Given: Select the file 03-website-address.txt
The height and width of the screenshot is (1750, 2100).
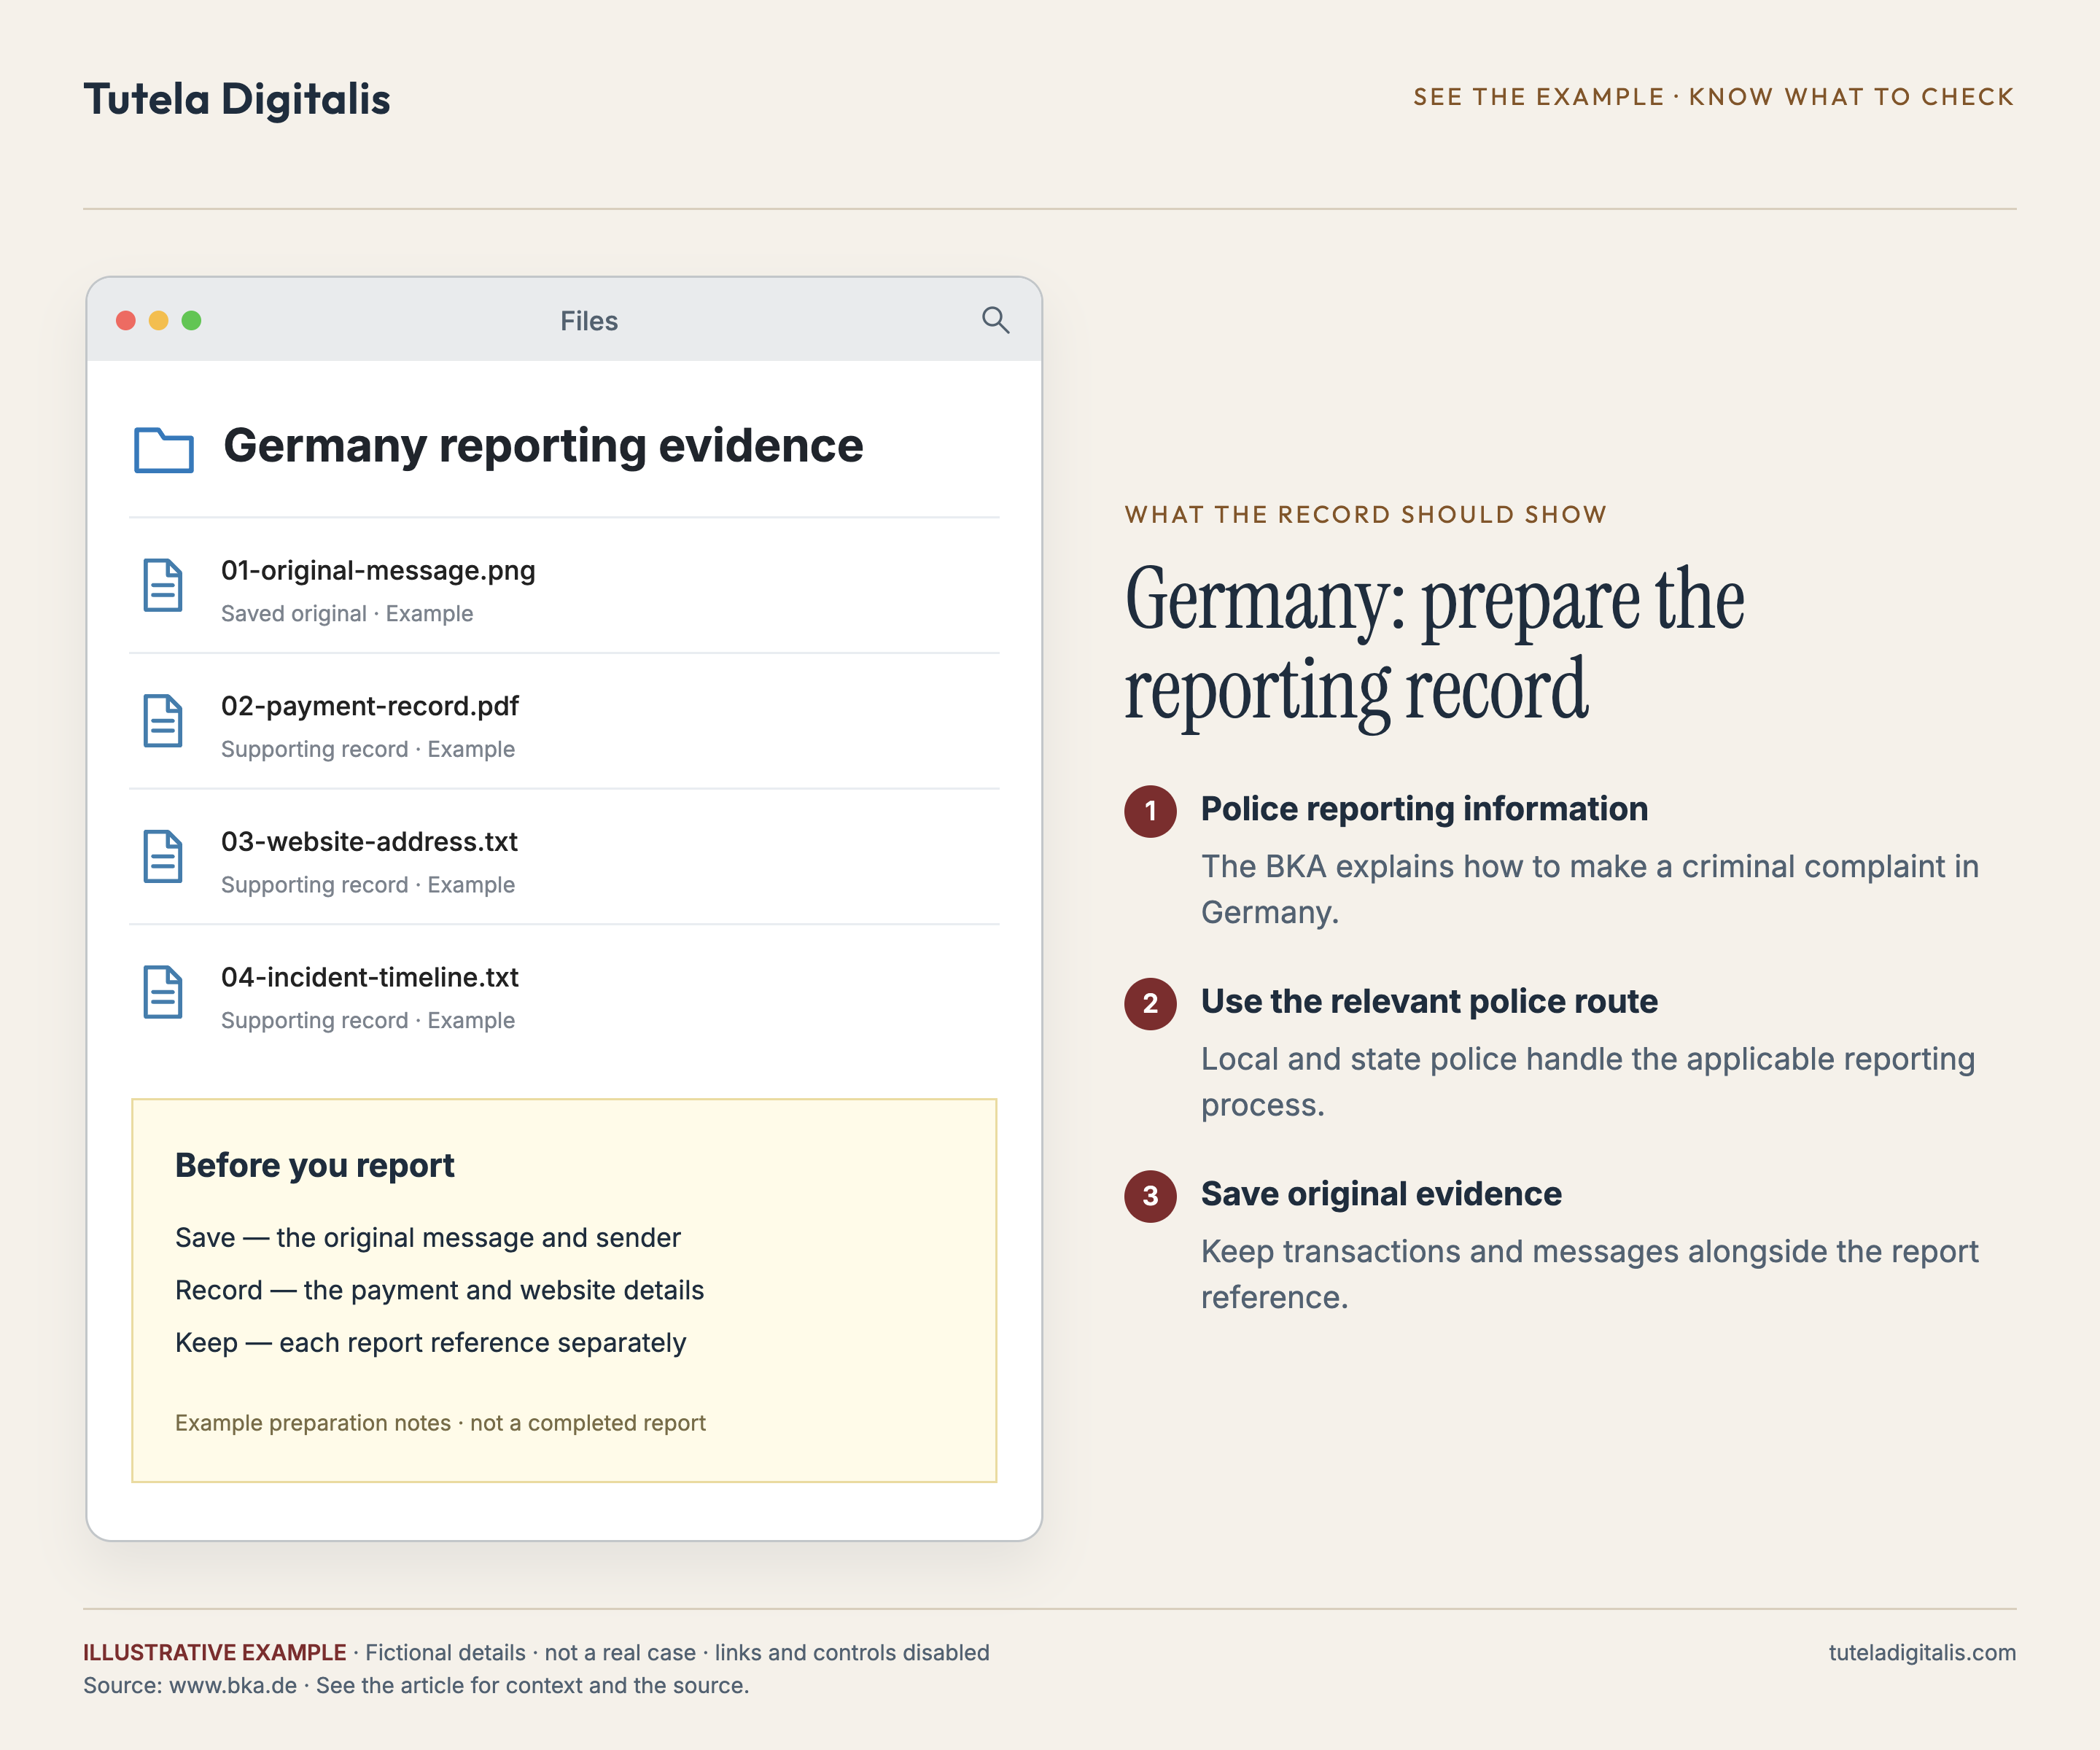Looking at the screenshot, I should tap(564, 857).
